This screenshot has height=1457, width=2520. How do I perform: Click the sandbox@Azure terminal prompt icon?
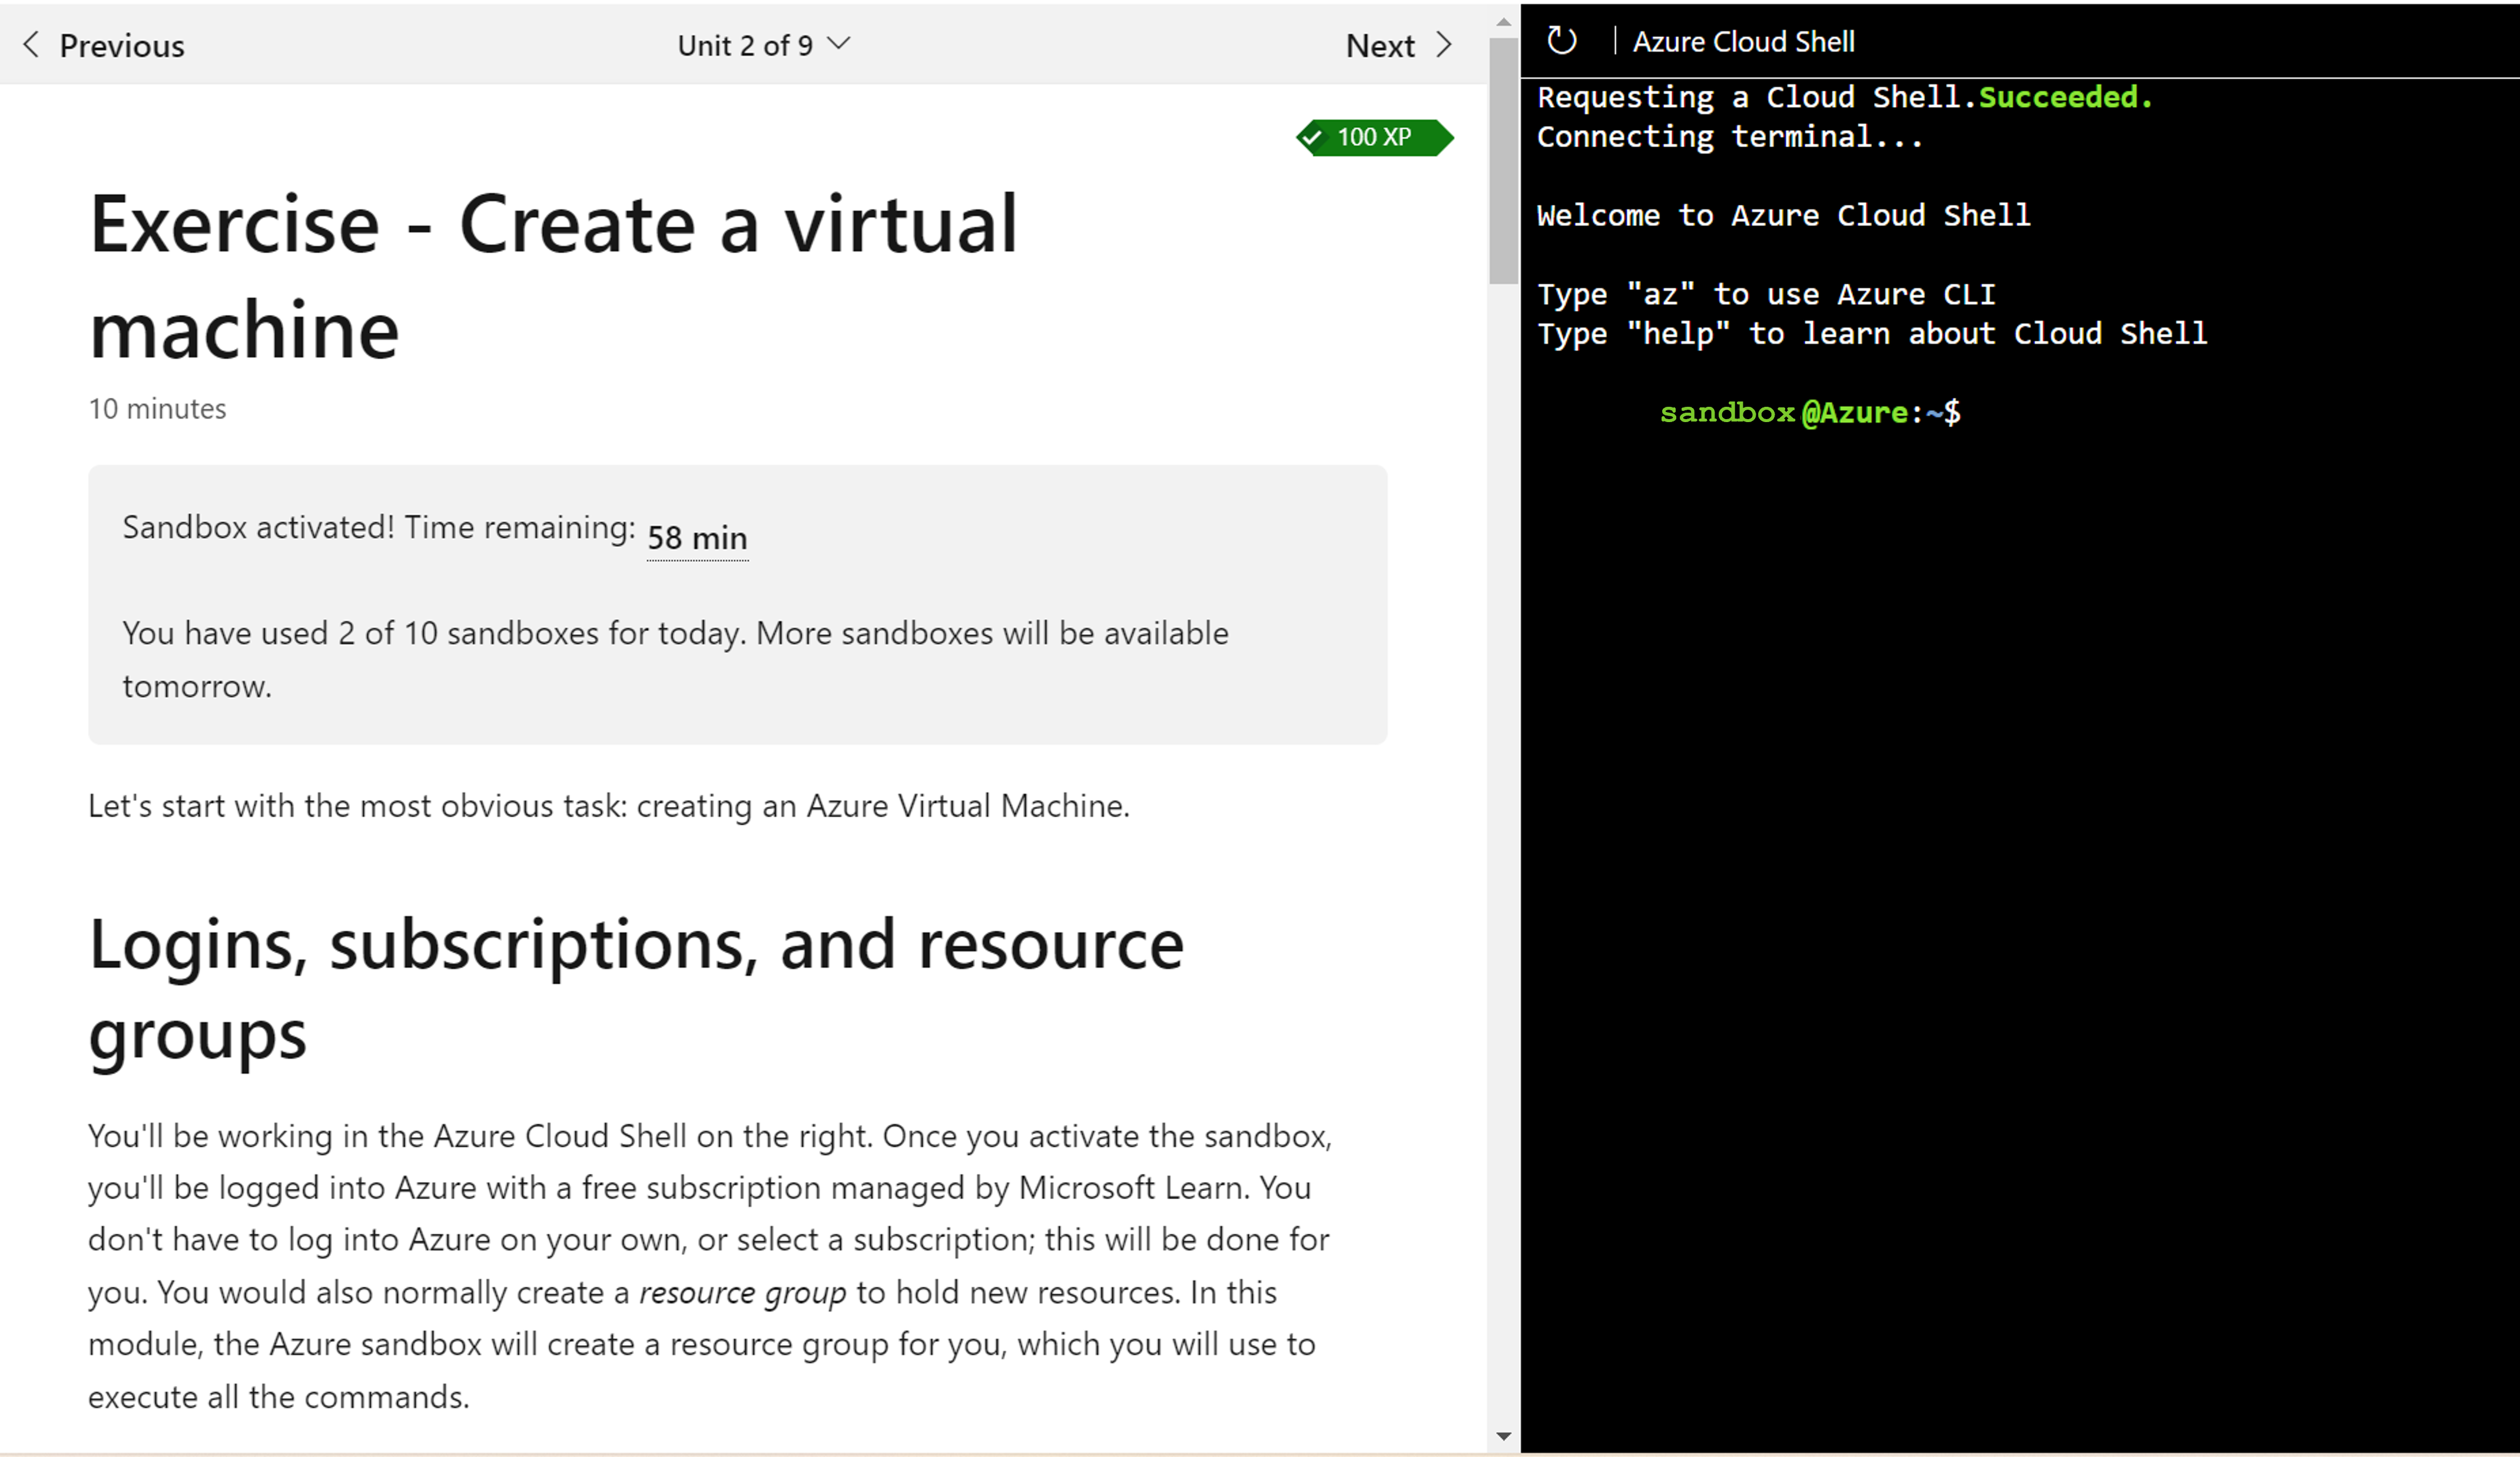(x=1803, y=413)
